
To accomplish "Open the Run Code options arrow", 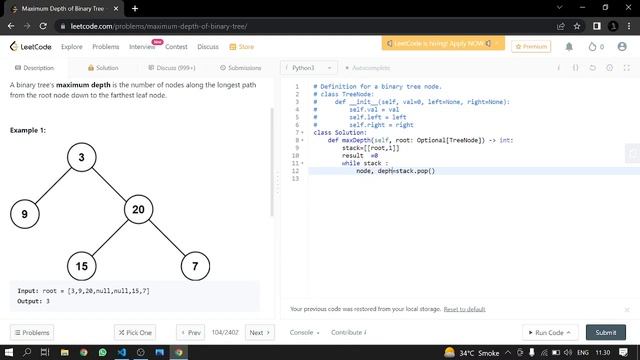I will pos(569,333).
